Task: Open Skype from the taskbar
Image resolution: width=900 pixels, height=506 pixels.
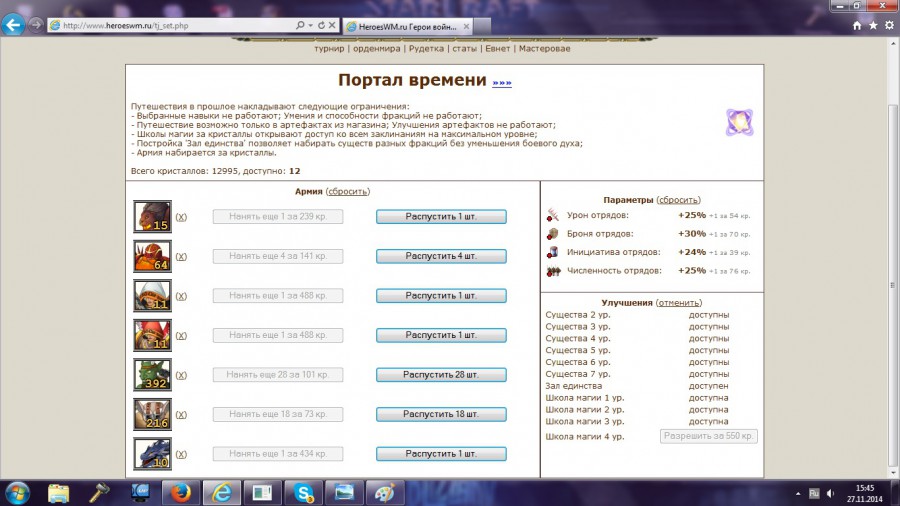Action: (x=300, y=492)
